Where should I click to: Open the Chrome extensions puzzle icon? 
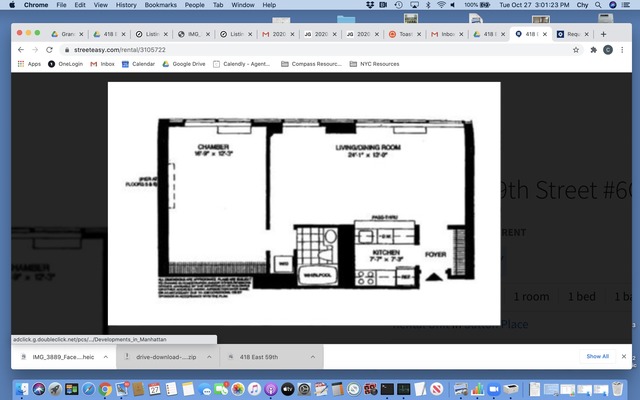tap(593, 49)
